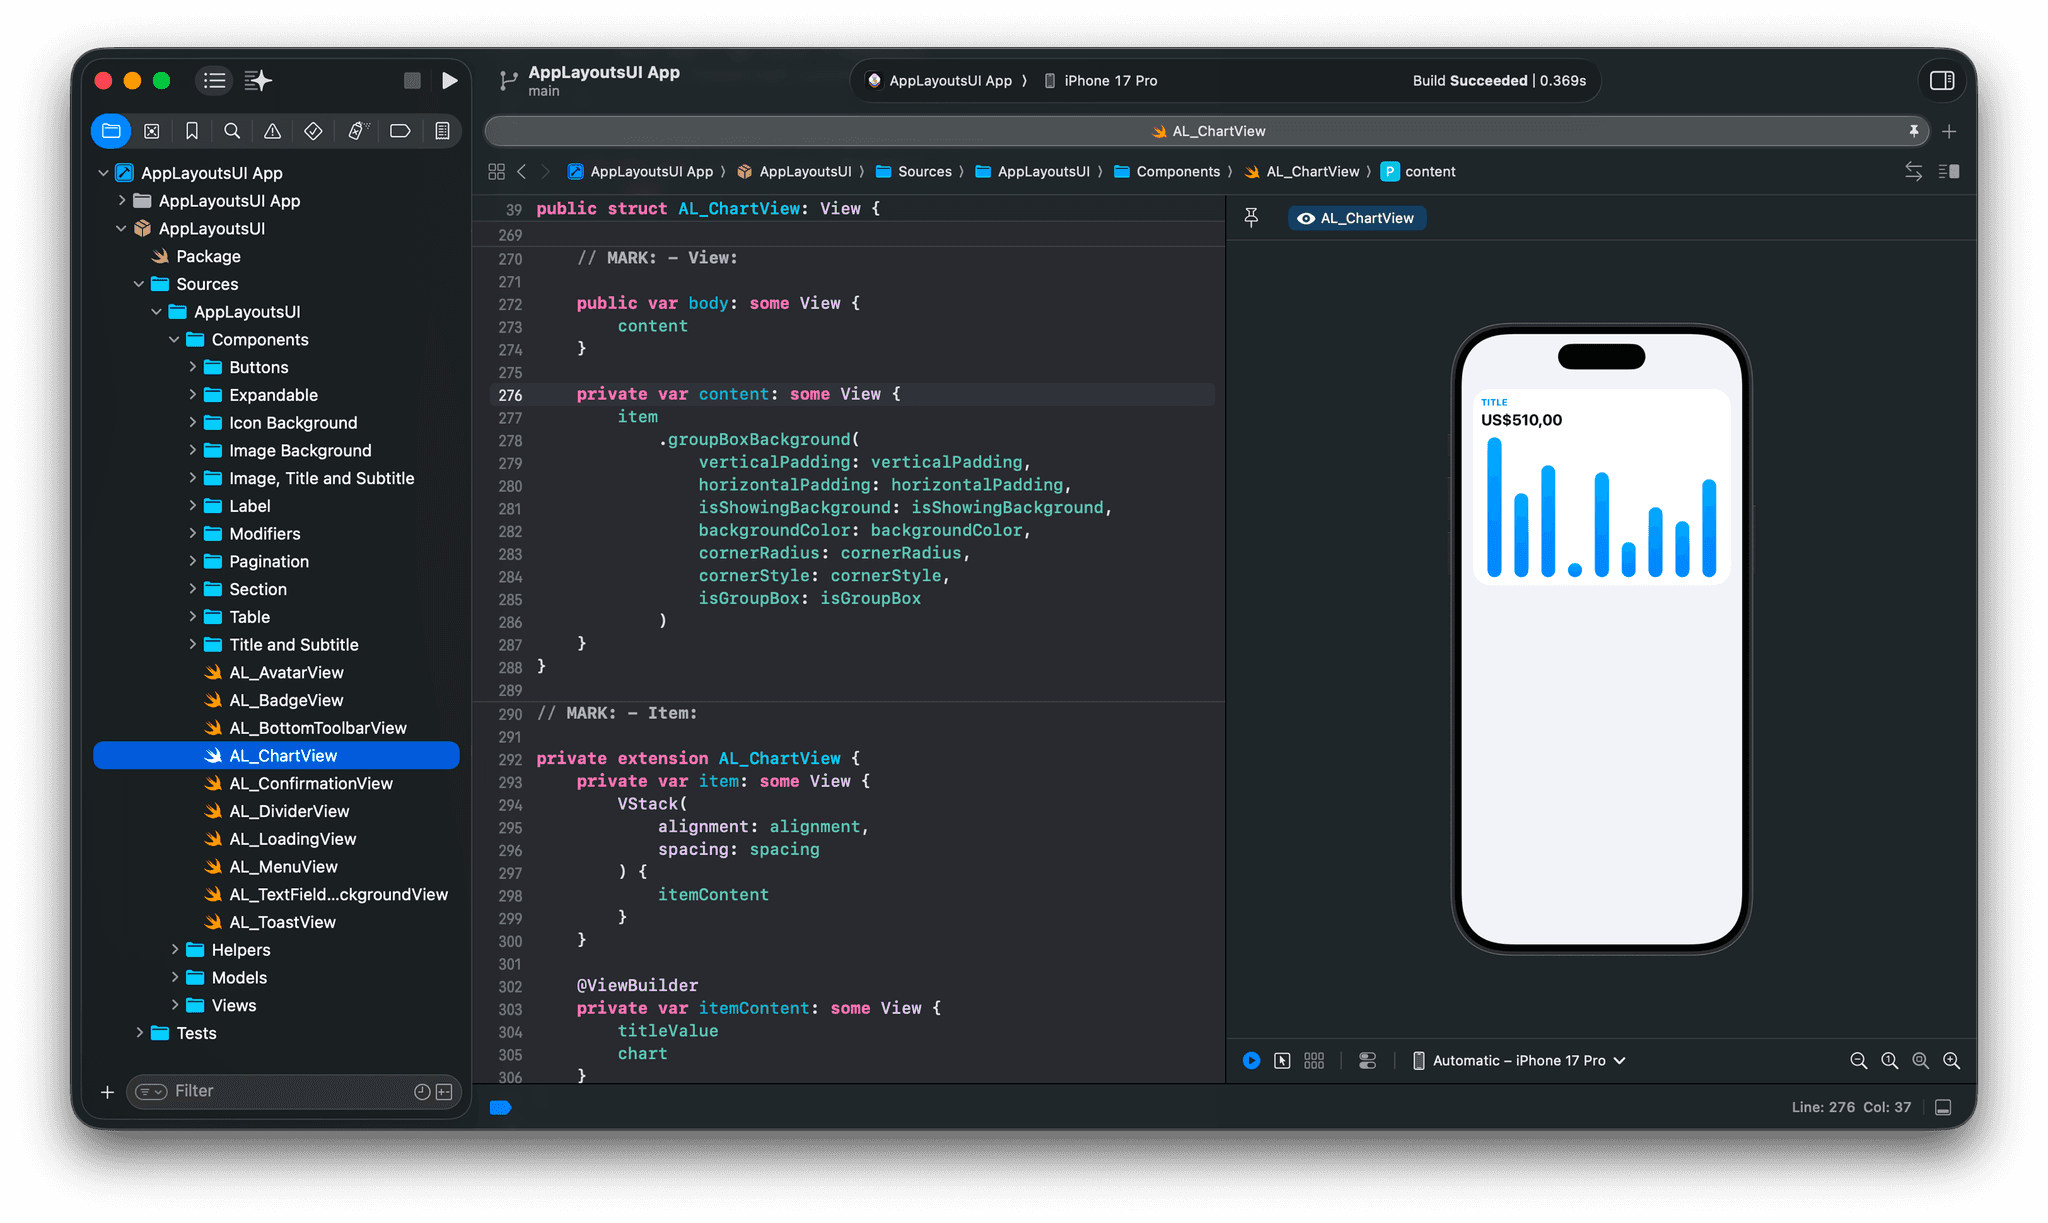This screenshot has height=1223, width=2048.
Task: Open the Report navigator icon
Action: [x=442, y=131]
